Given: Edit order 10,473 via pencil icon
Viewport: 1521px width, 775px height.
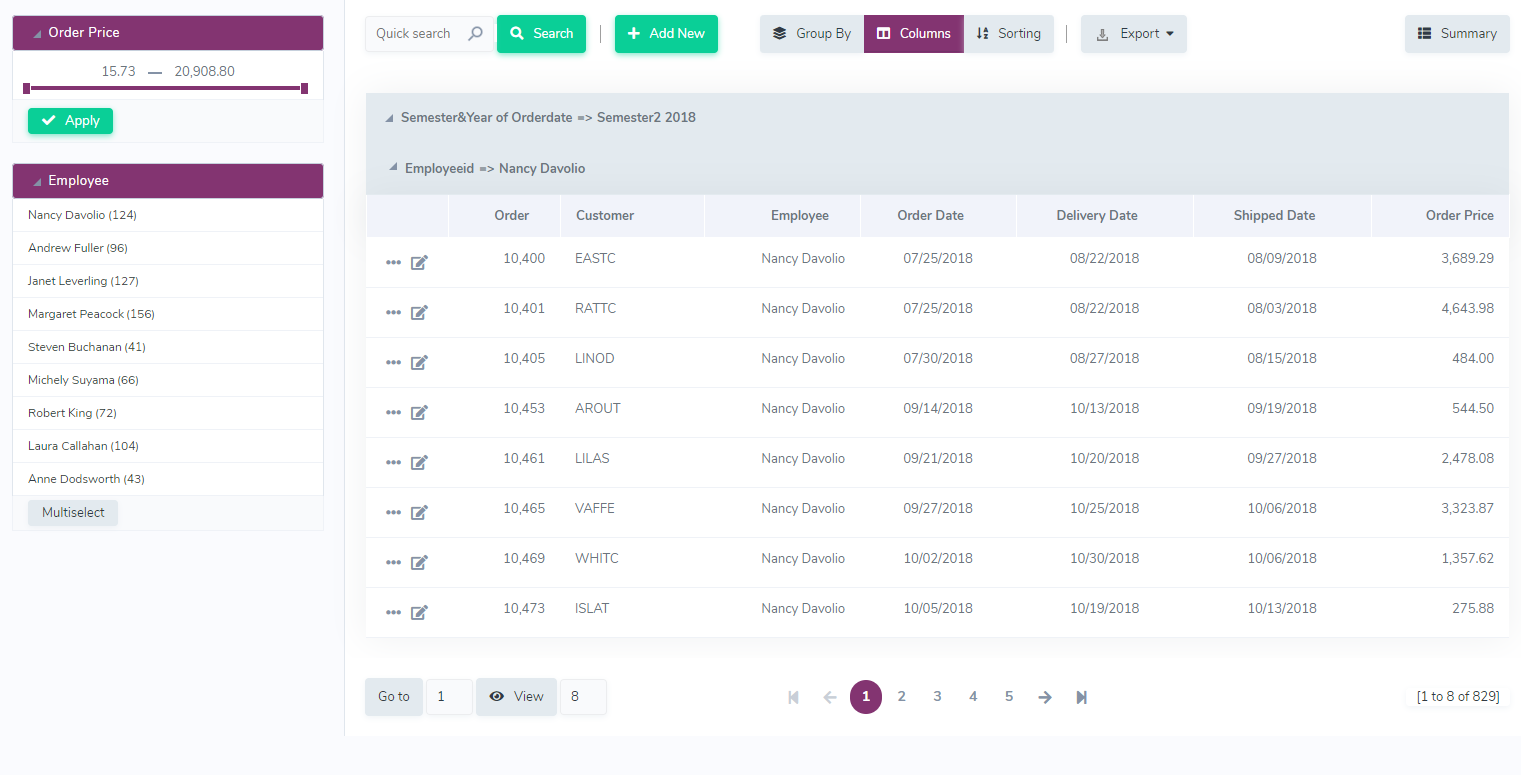Looking at the screenshot, I should [x=420, y=612].
